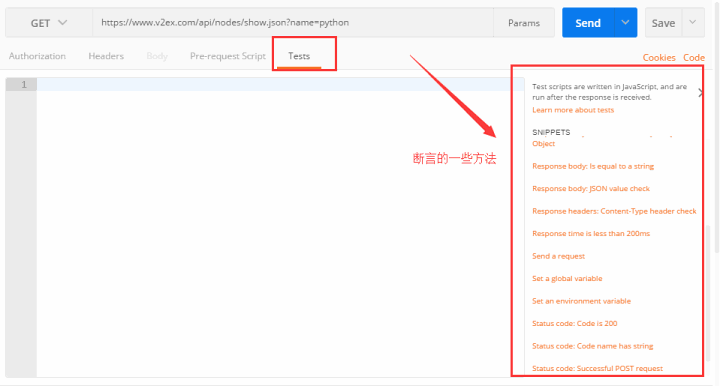Switch to the Pre-request Script tab
This screenshot has height=386, width=720.
click(228, 56)
